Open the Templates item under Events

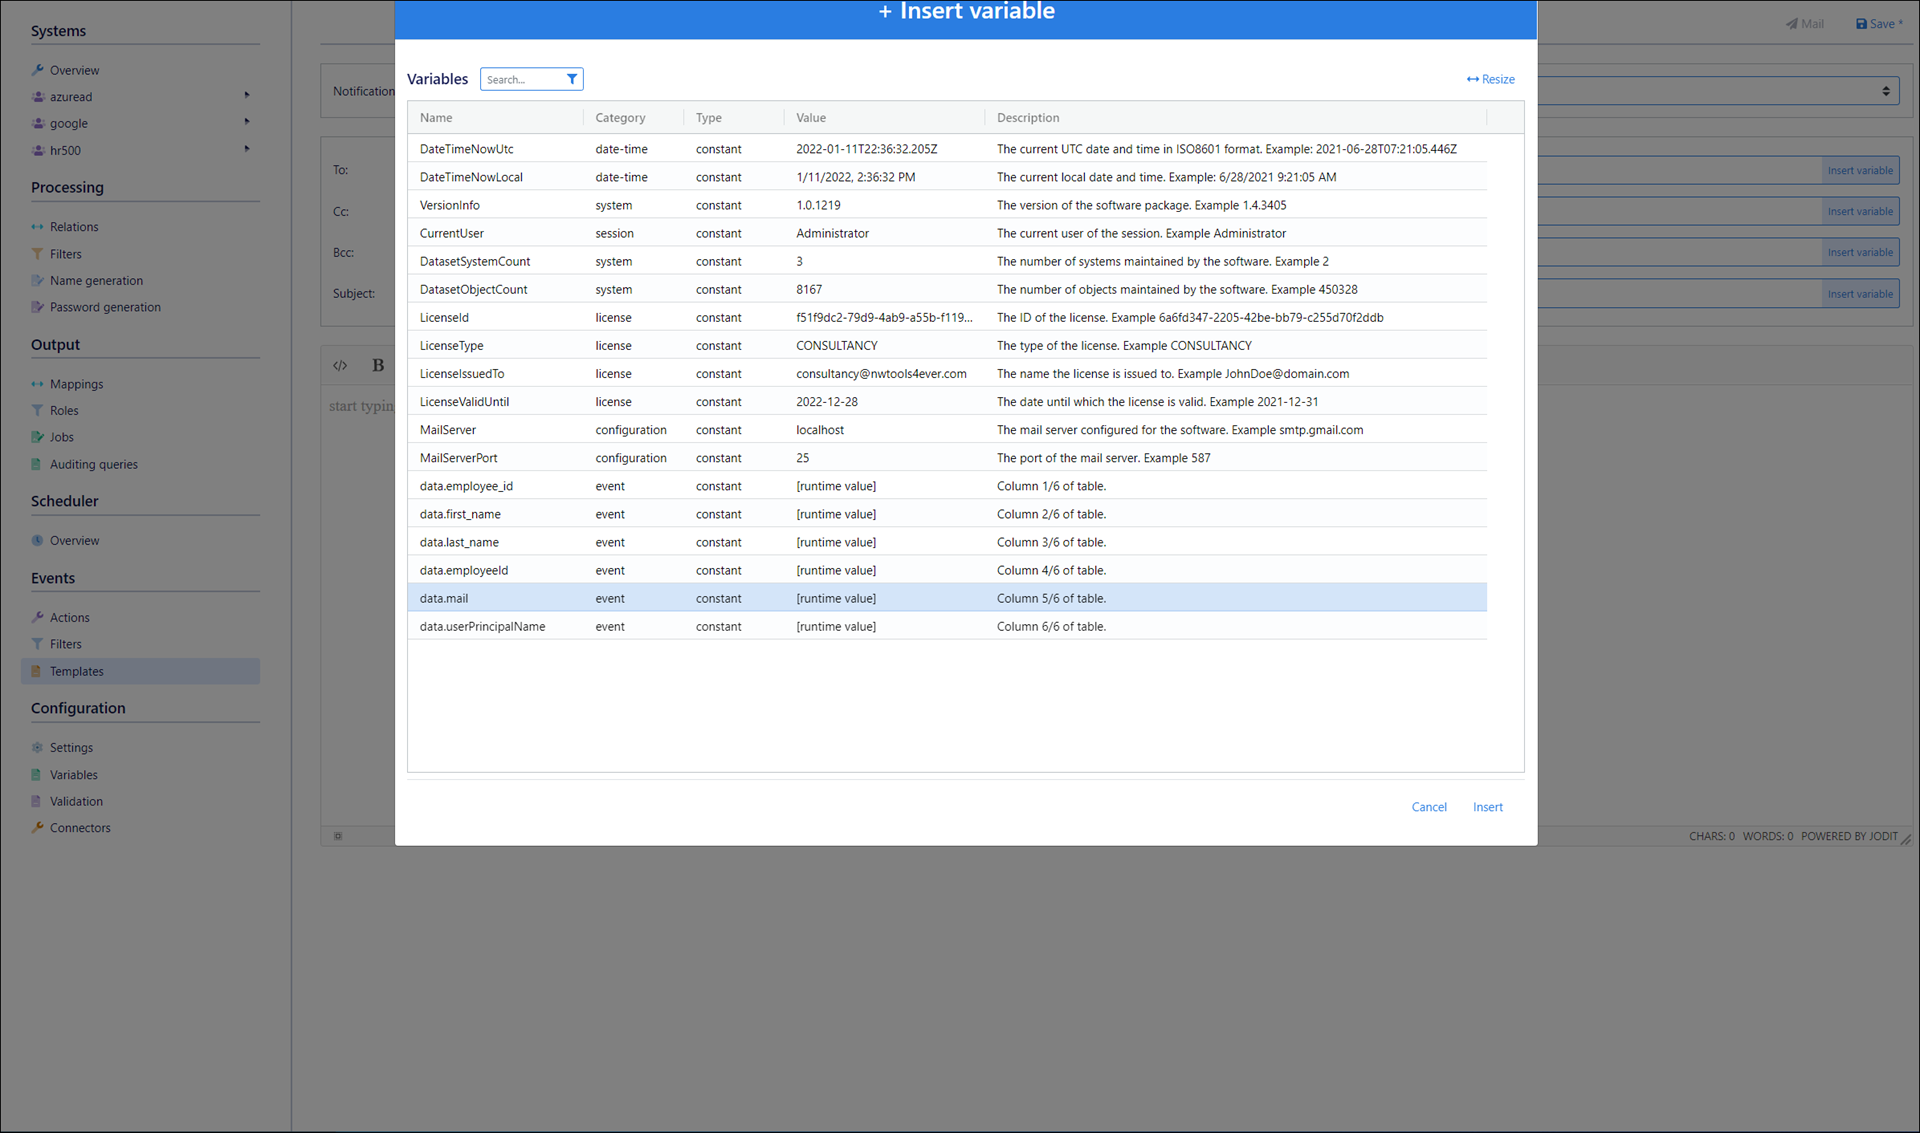[x=77, y=671]
